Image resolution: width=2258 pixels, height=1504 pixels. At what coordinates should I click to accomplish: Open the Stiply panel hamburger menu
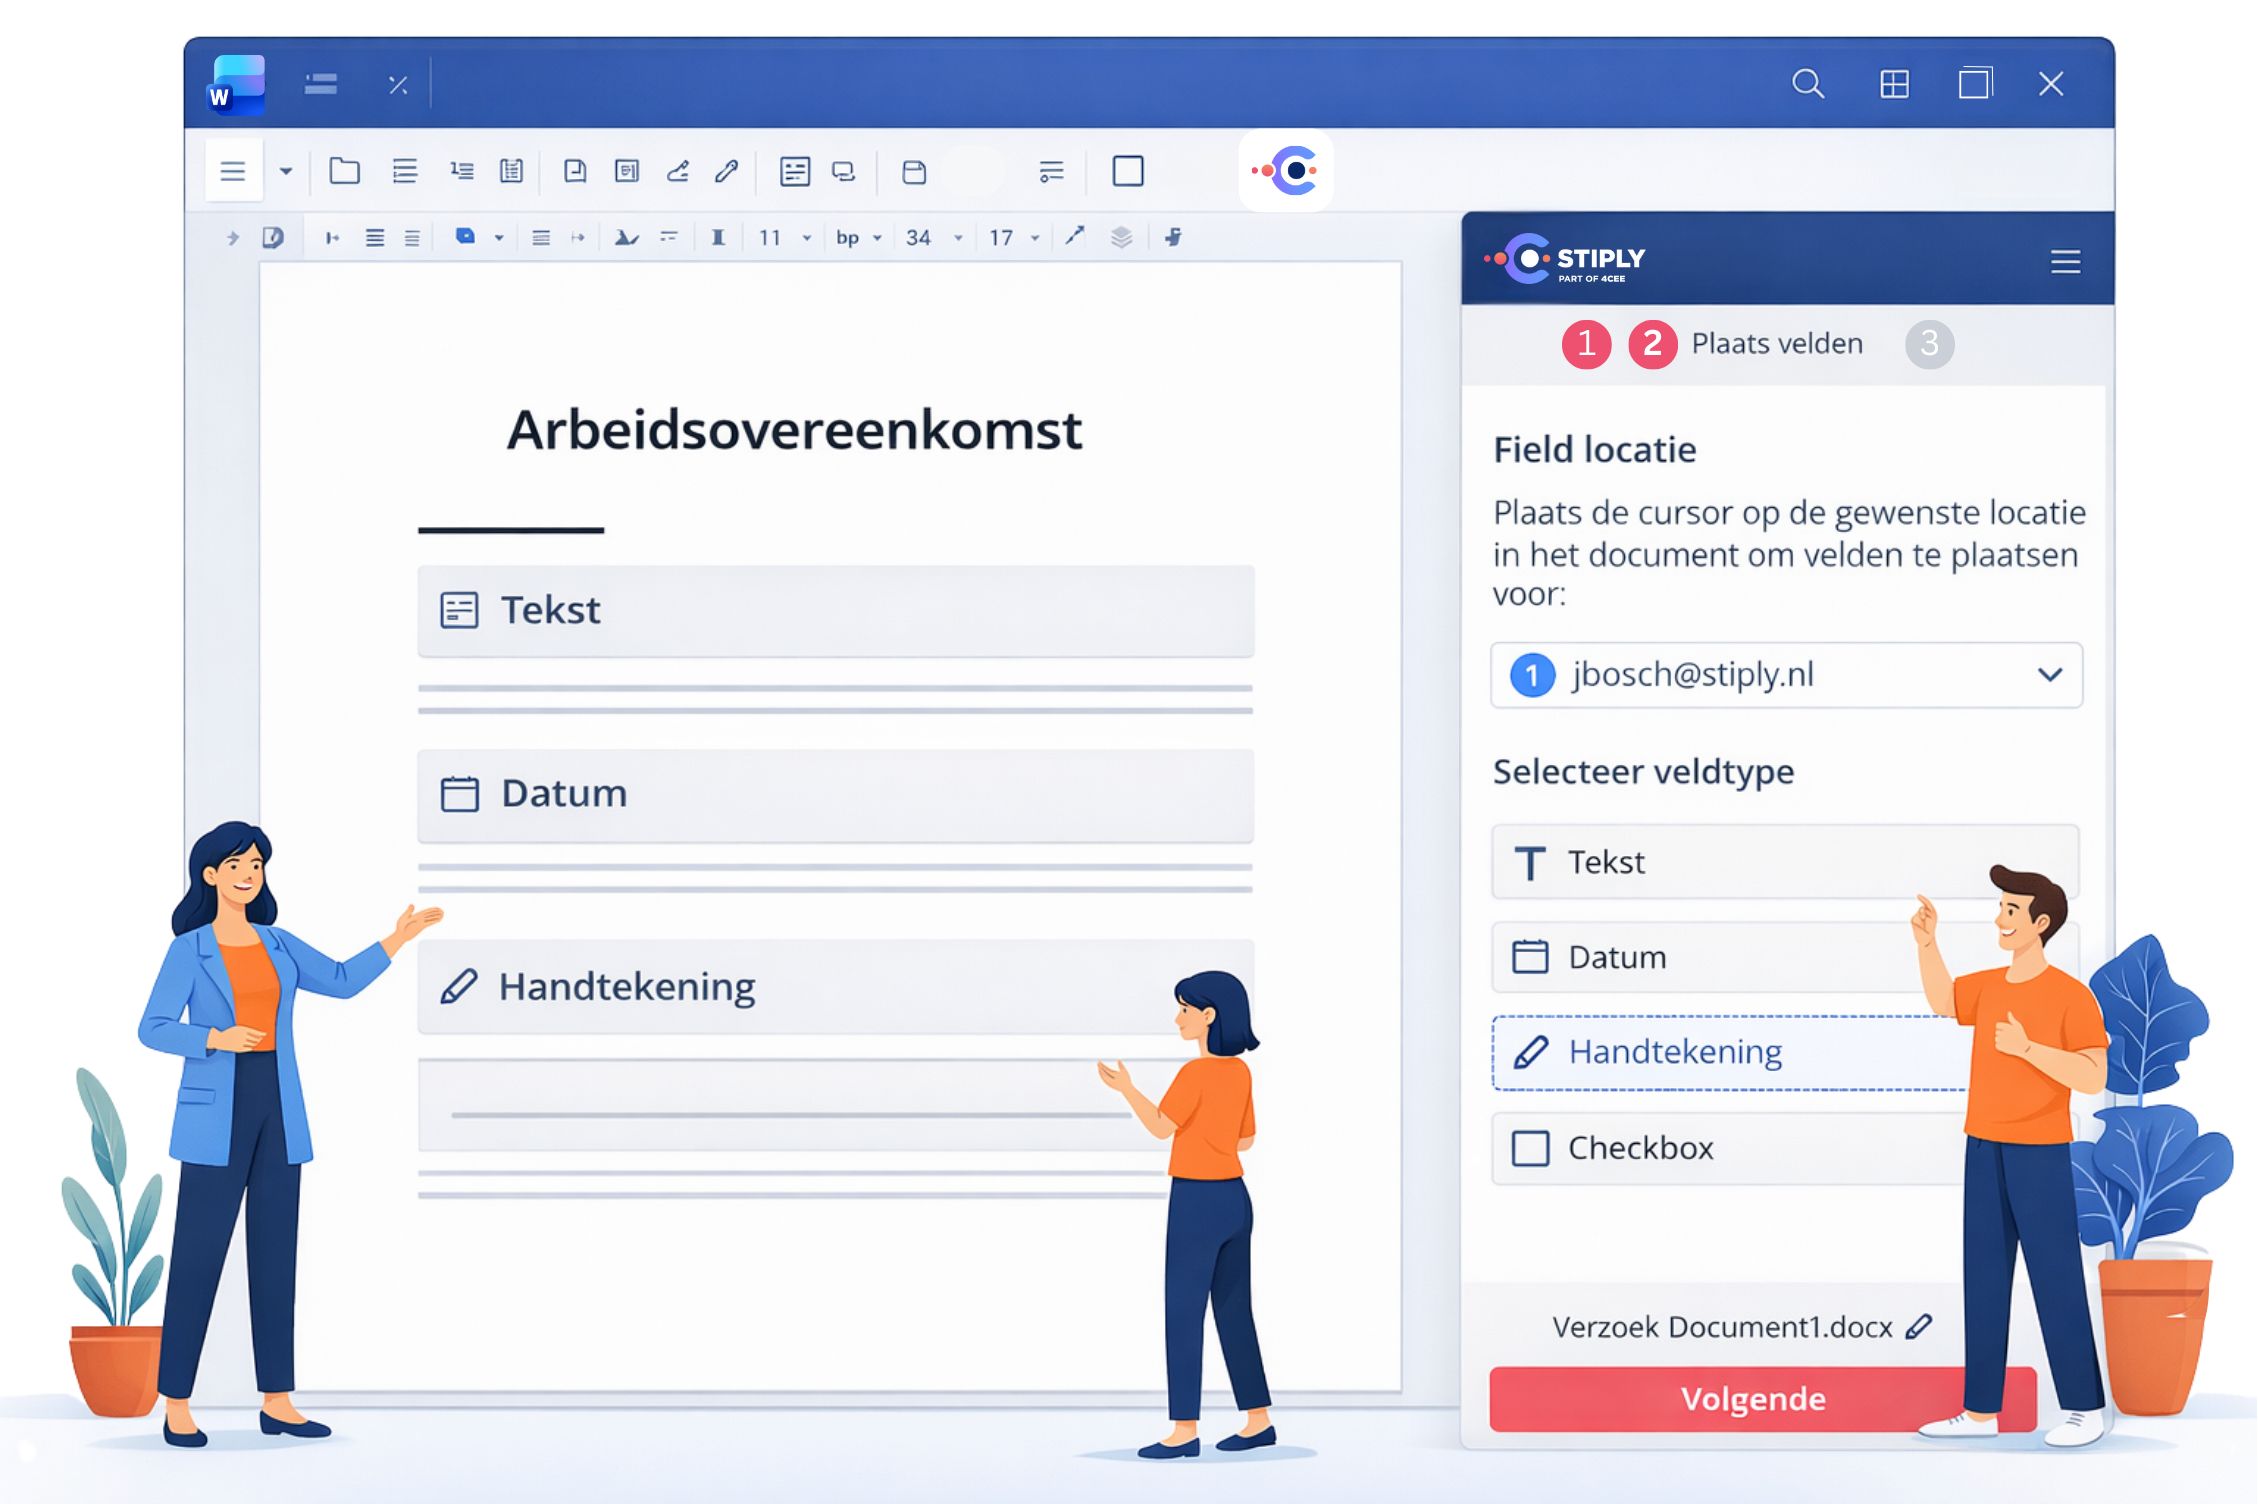[x=2065, y=262]
